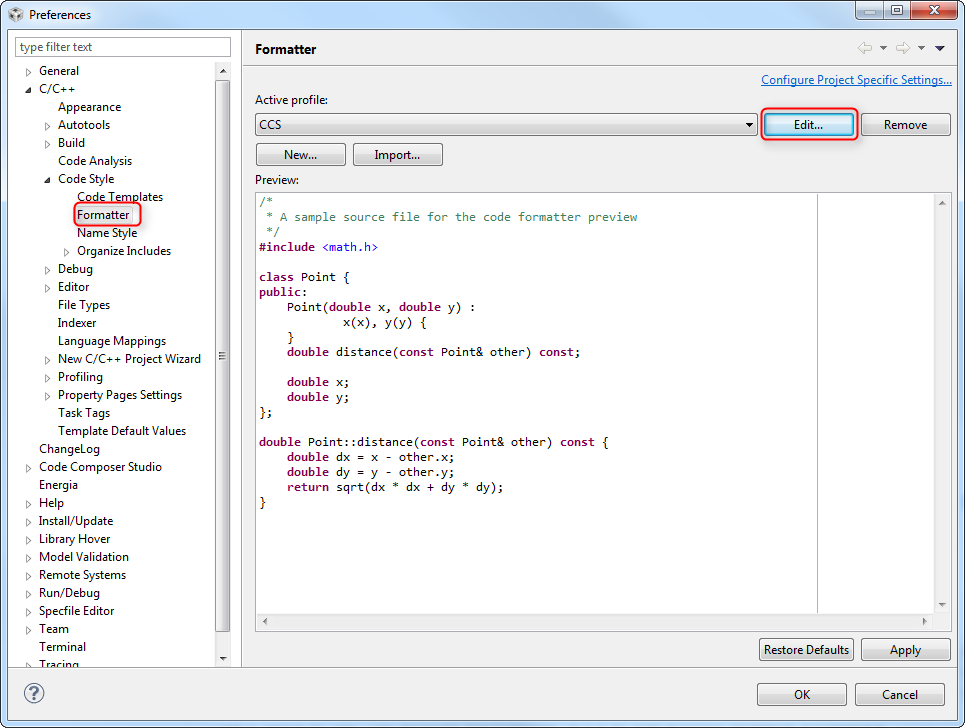
Task: Select Help in the tree
Action: point(51,503)
